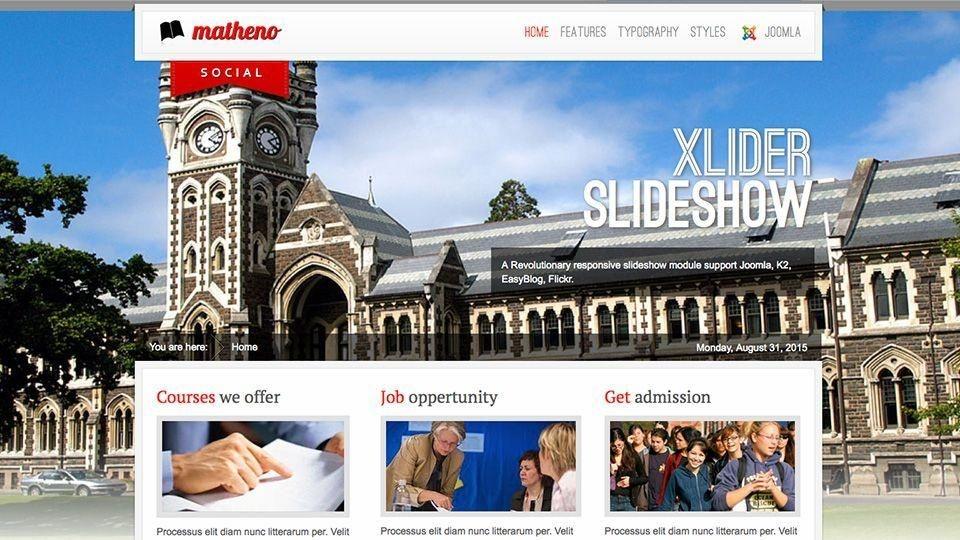Click the Joomla logo icon in navigation
960x540 pixels.
749,32
